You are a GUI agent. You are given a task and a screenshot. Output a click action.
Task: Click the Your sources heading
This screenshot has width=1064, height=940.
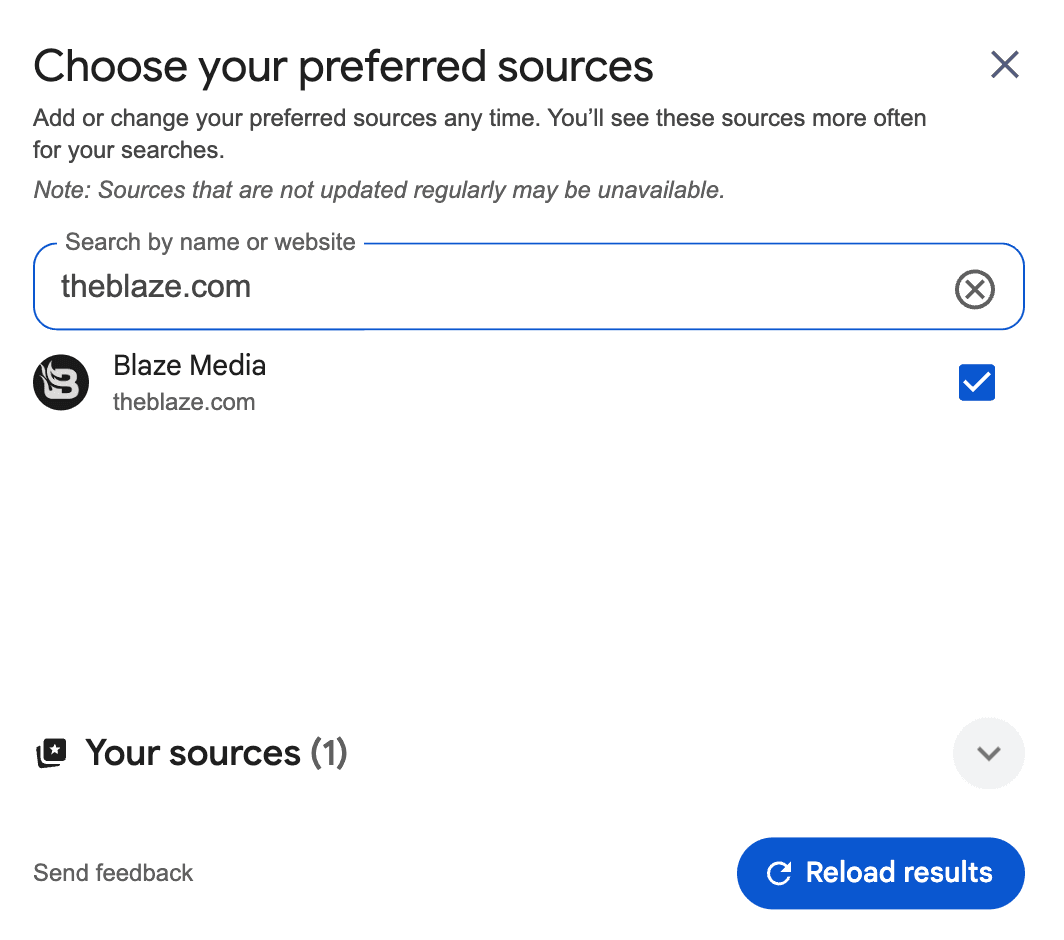pyautogui.click(x=193, y=753)
